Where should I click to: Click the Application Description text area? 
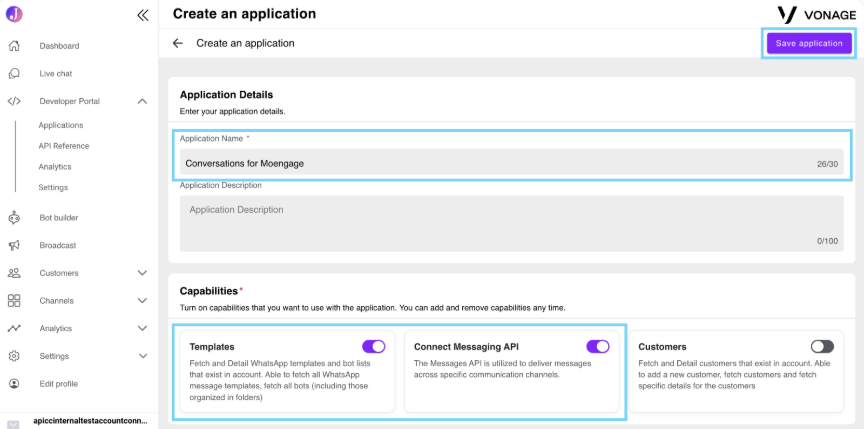[511, 224]
